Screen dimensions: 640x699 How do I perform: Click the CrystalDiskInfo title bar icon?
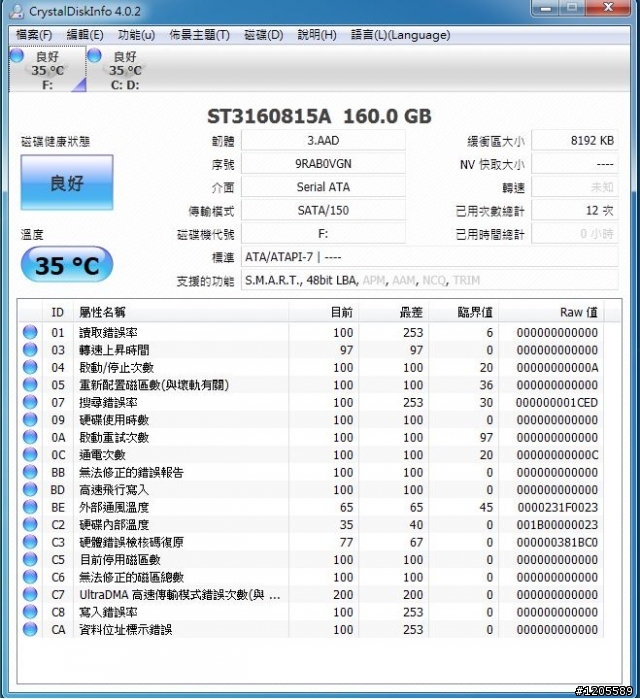tap(16, 11)
